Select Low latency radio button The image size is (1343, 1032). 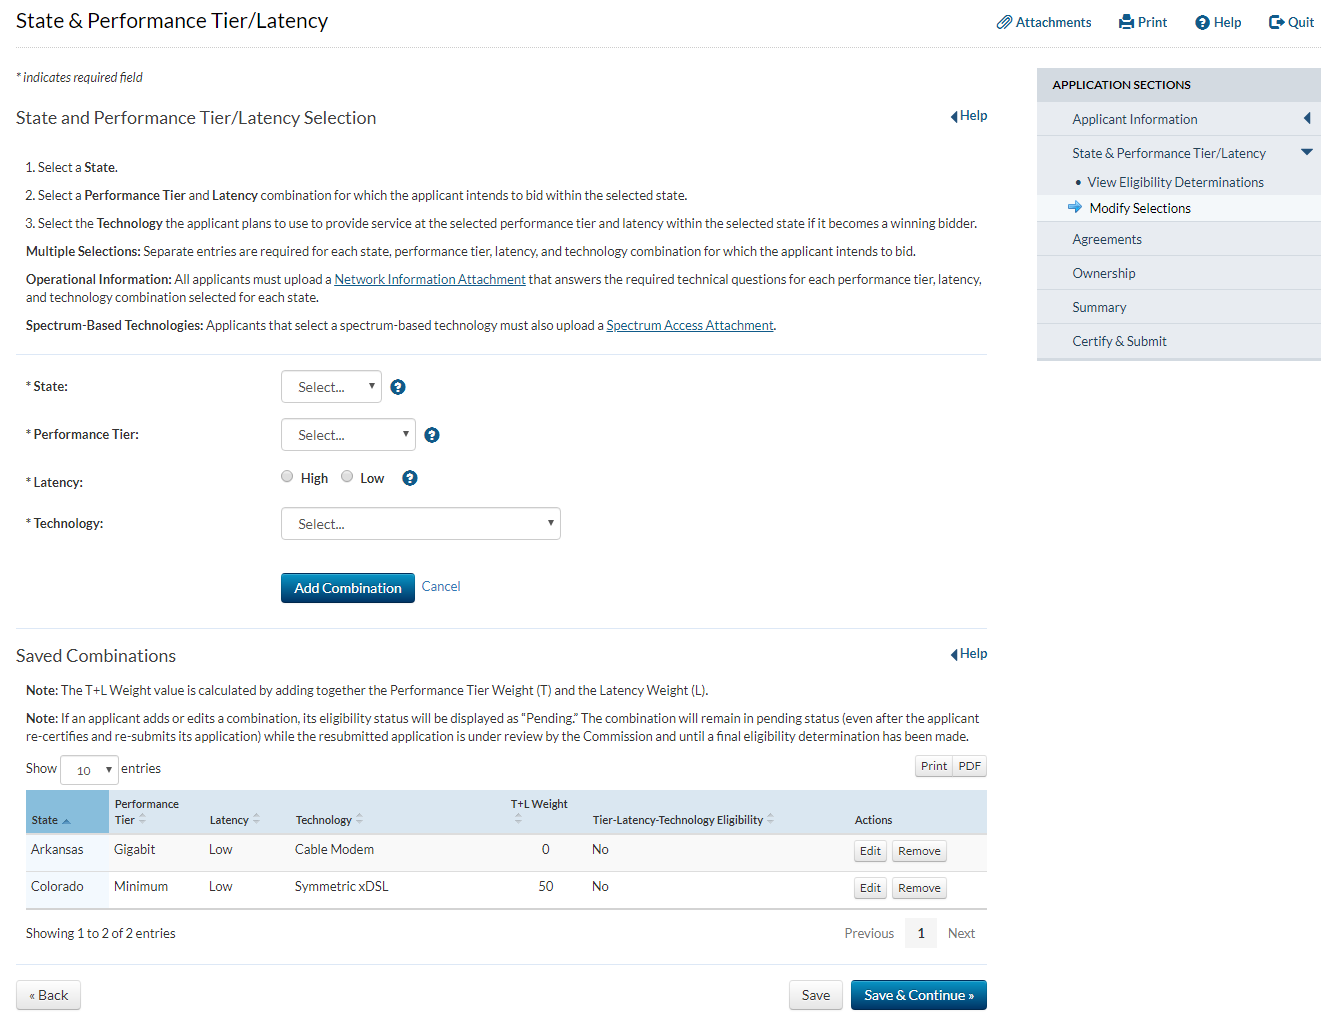347,477
